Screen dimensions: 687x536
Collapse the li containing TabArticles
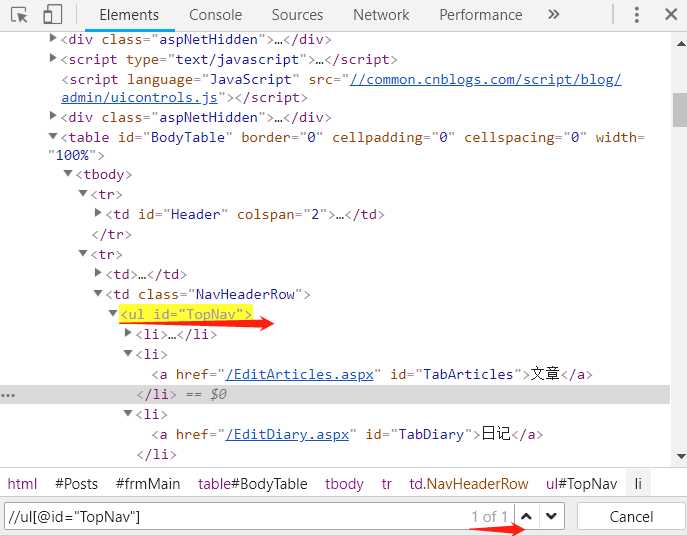pyautogui.click(x=128, y=353)
